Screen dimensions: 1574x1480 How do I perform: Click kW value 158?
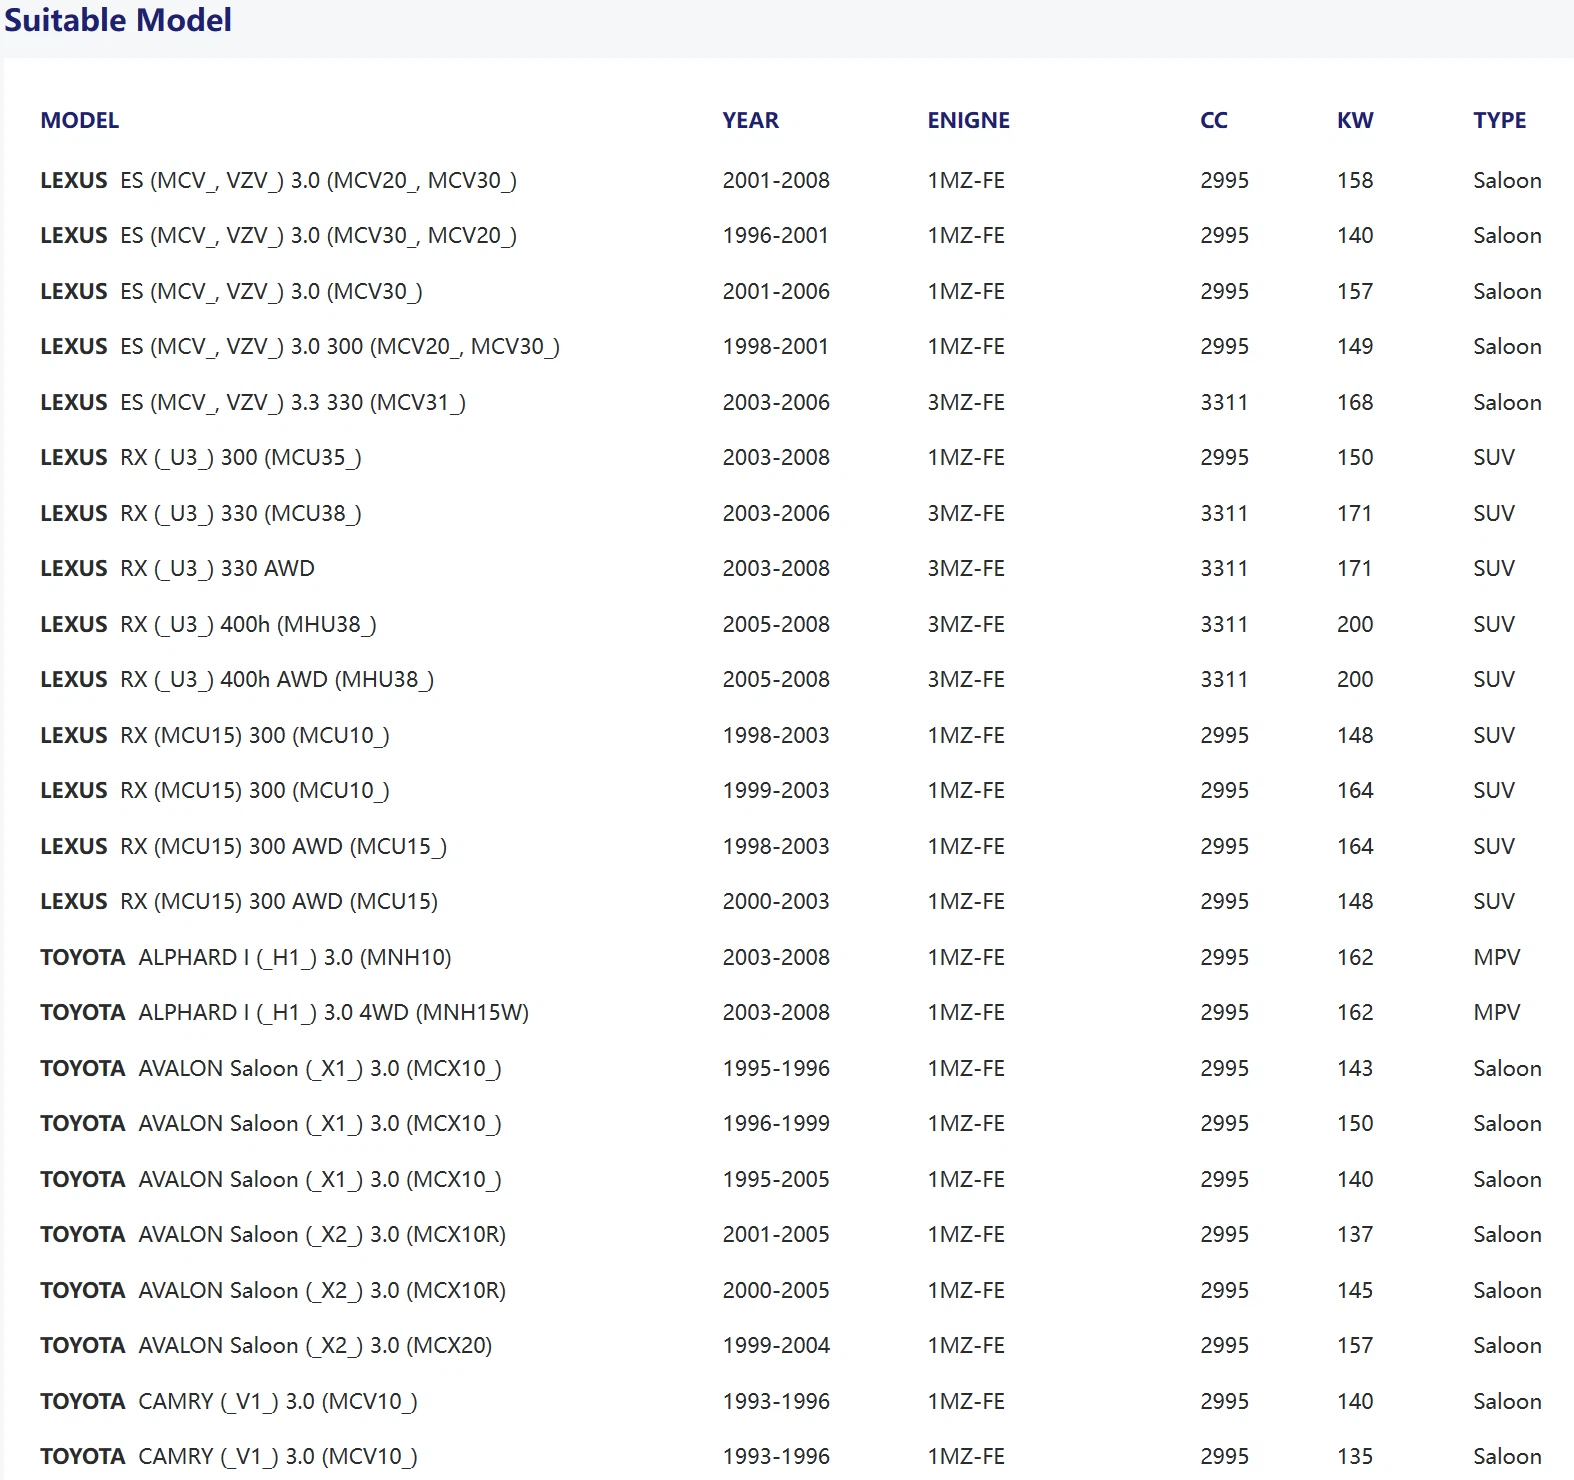pyautogui.click(x=1355, y=181)
